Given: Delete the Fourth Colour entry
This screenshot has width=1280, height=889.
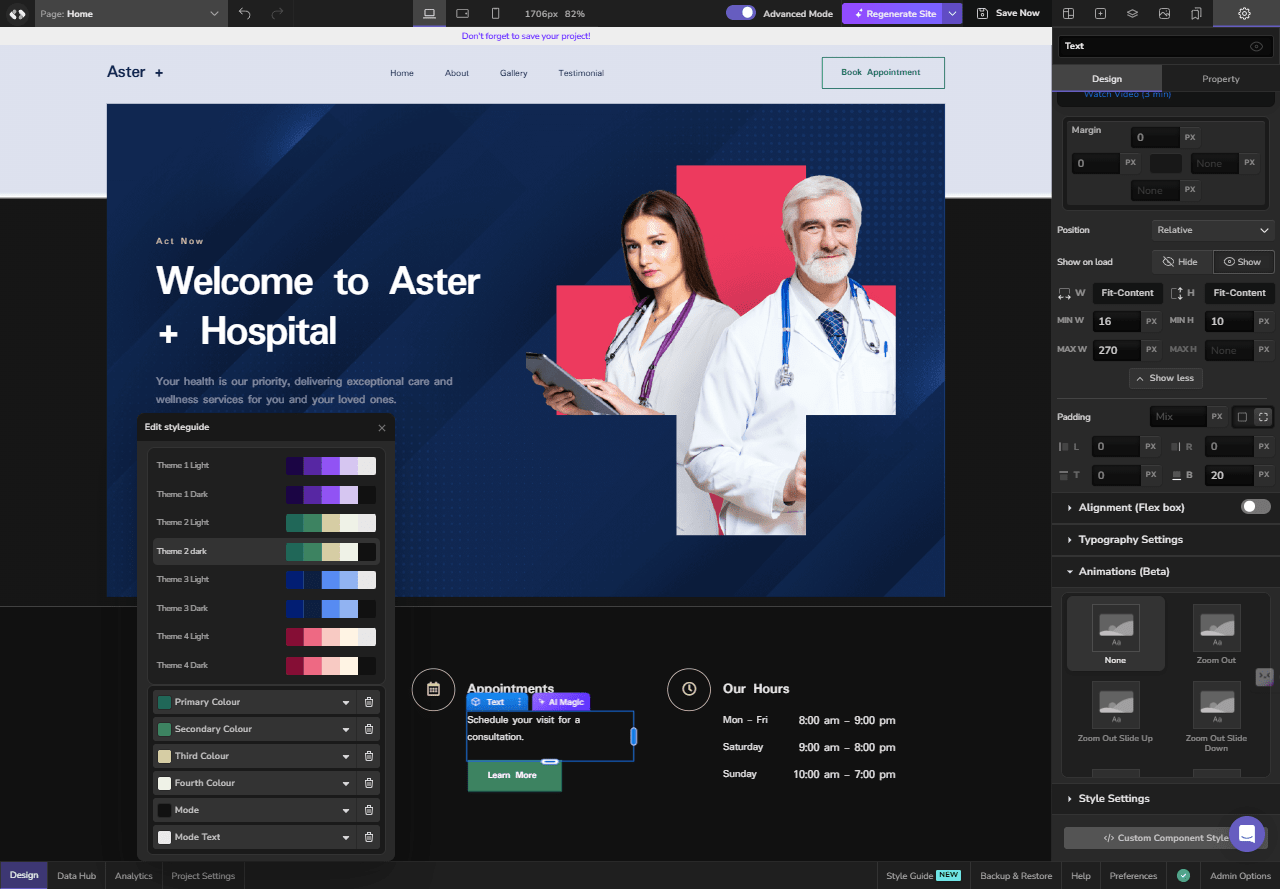Looking at the screenshot, I should [368, 783].
